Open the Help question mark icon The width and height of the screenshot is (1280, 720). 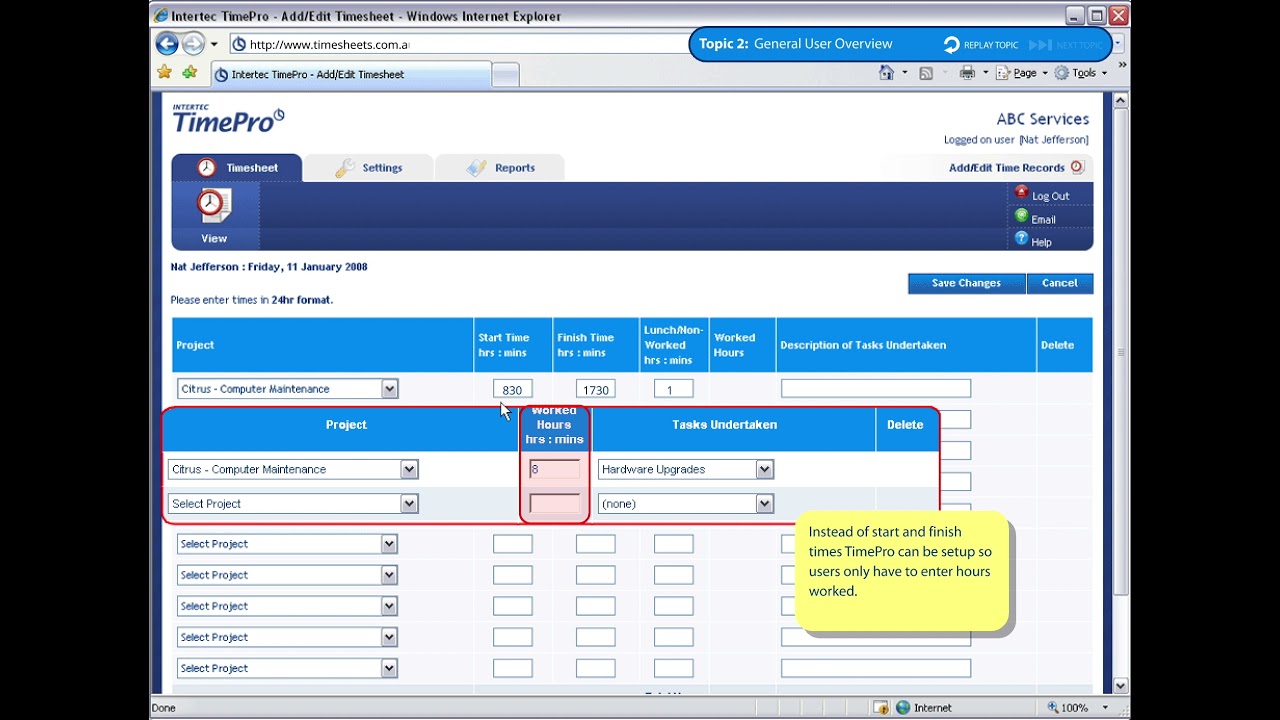pyautogui.click(x=1021, y=238)
